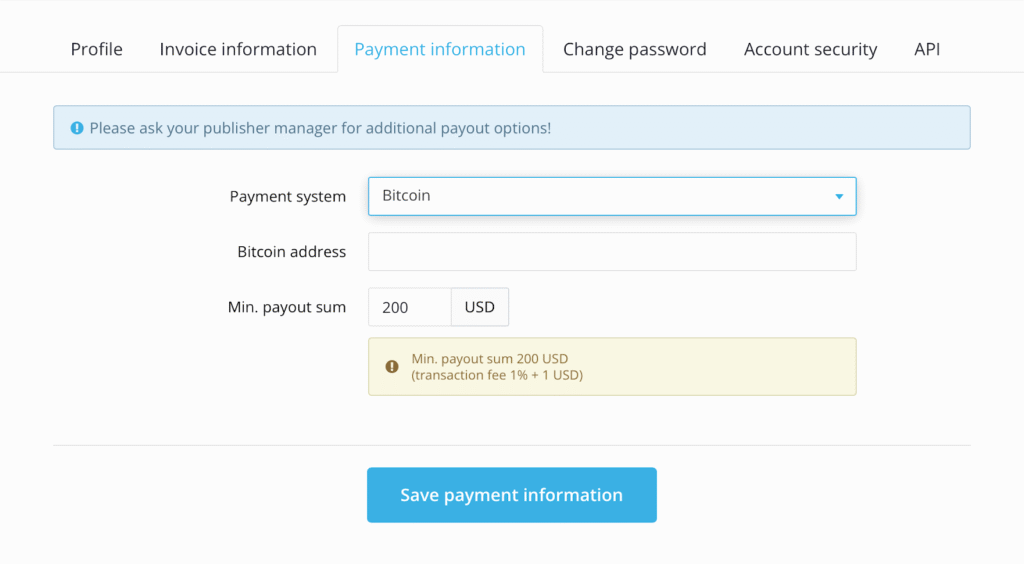Click the "Payment system" field label

pyautogui.click(x=288, y=196)
